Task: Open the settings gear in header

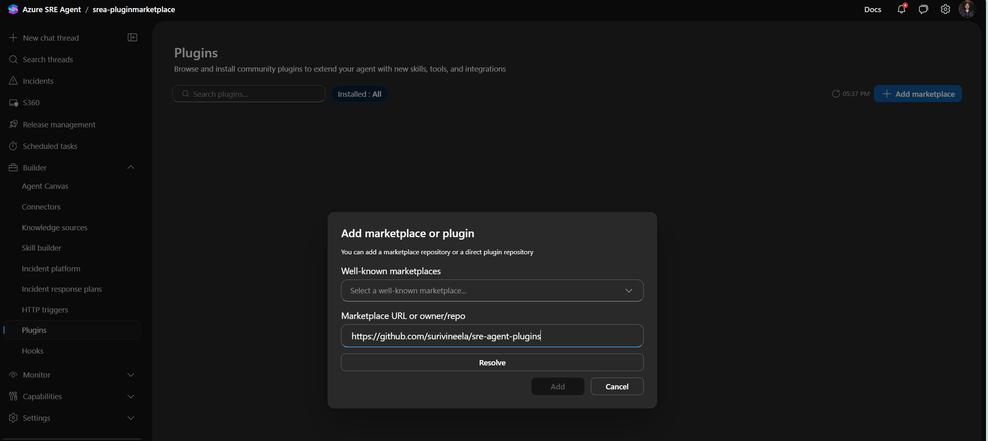Action: click(945, 9)
